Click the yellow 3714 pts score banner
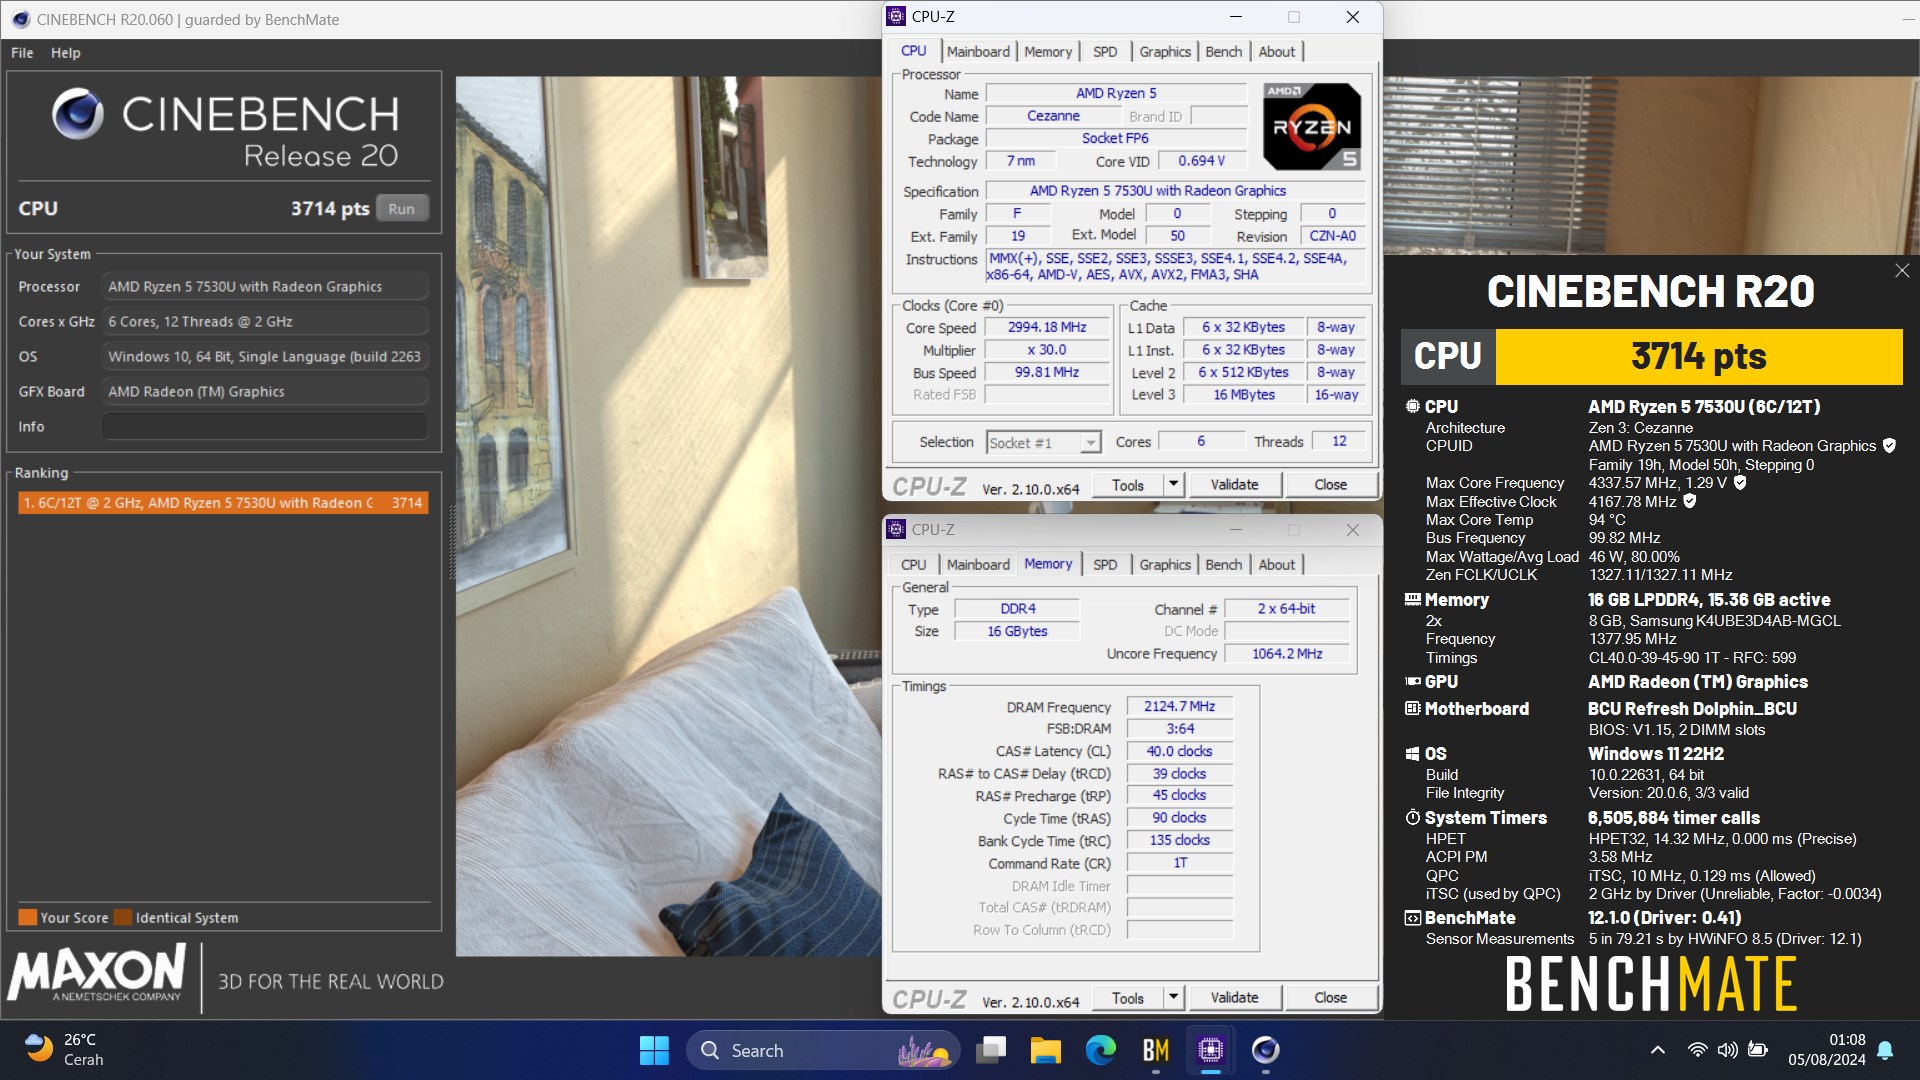Screen dimensions: 1920x1080 tap(1698, 357)
